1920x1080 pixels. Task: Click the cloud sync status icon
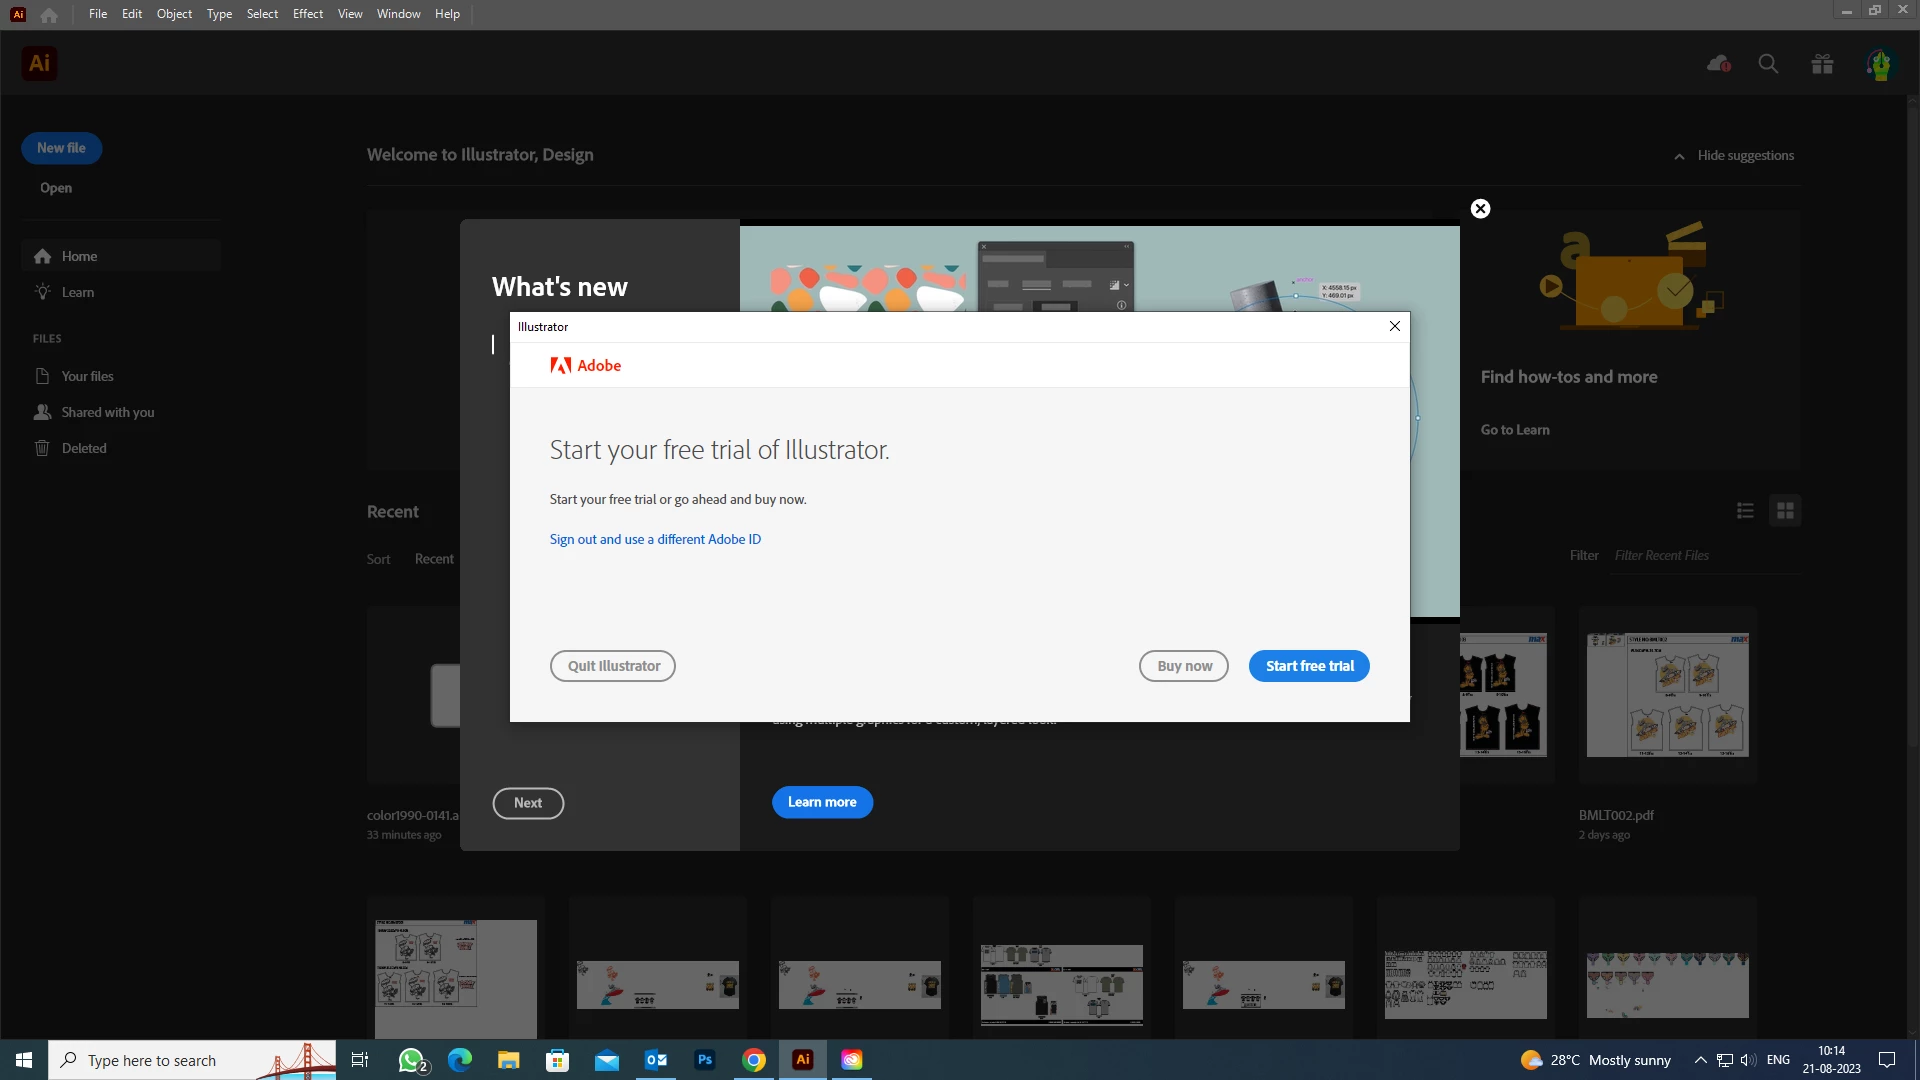[1718, 64]
